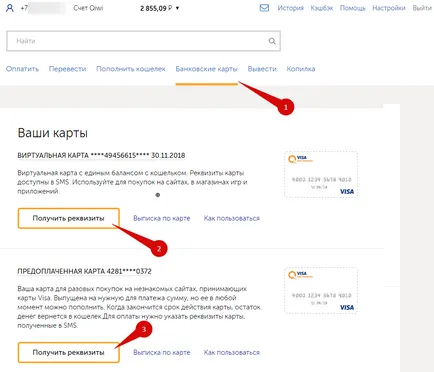The height and width of the screenshot is (372, 434).
Task: Open the История link
Action: coord(291,8)
